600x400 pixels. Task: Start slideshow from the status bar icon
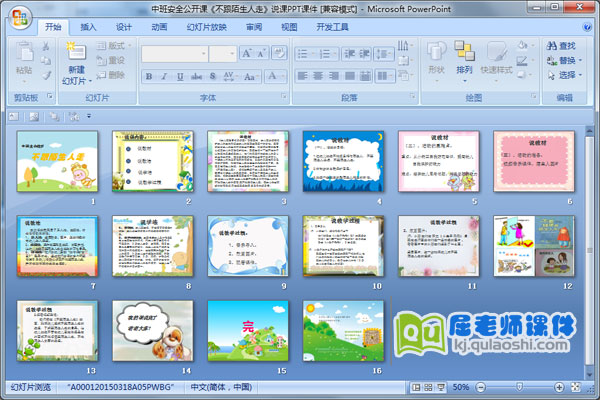pyautogui.click(x=440, y=386)
